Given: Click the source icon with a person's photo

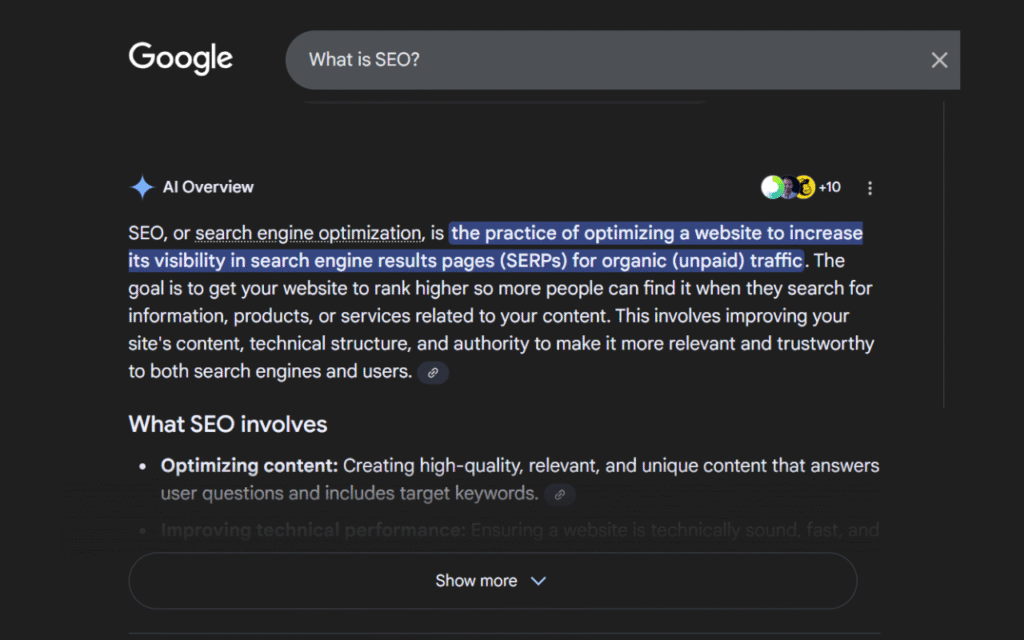Looking at the screenshot, I should (788, 187).
